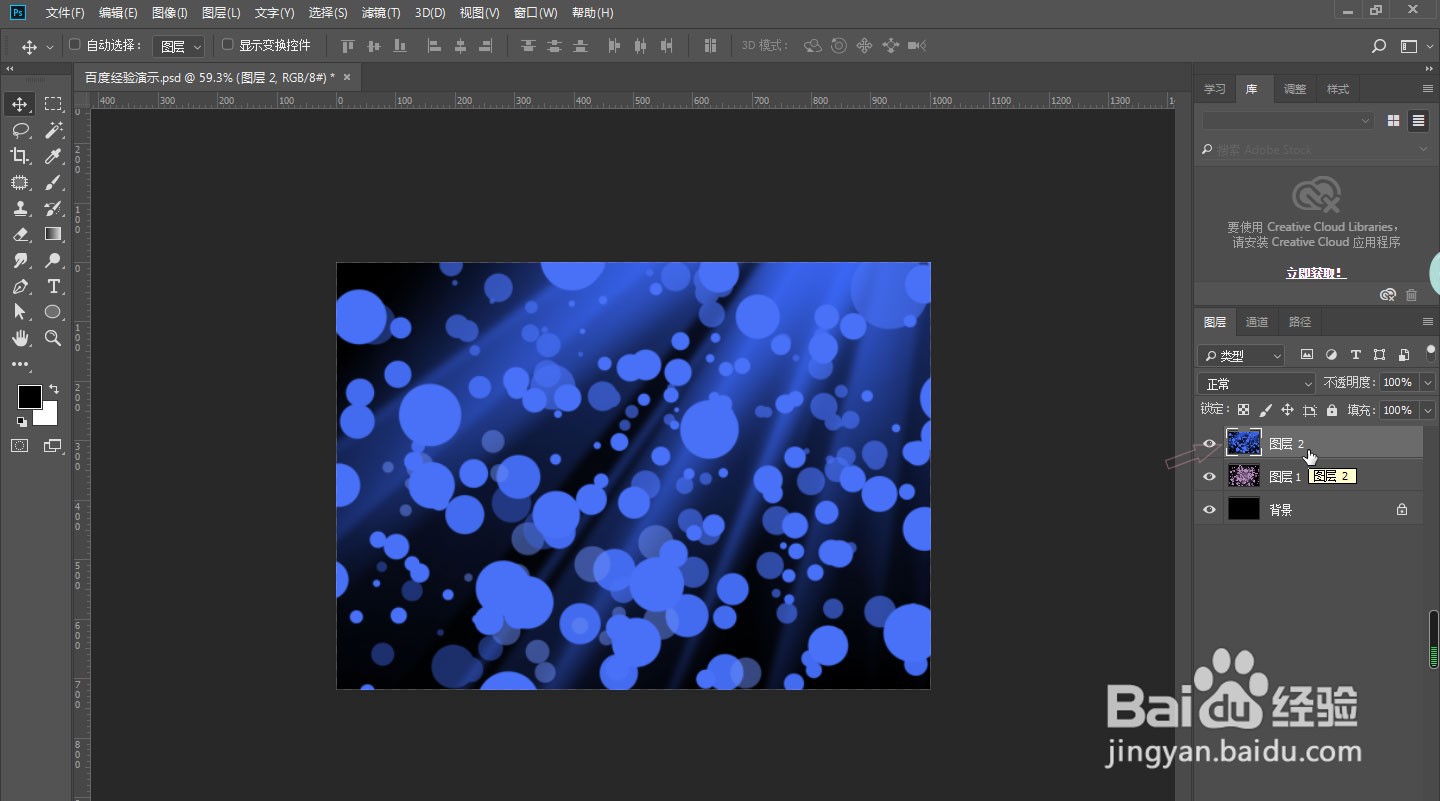Select the Magic Wand tool
This screenshot has height=801, width=1440.
click(x=53, y=130)
